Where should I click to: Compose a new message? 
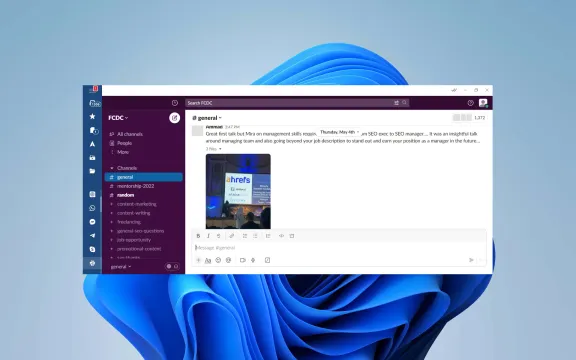tap(174, 118)
